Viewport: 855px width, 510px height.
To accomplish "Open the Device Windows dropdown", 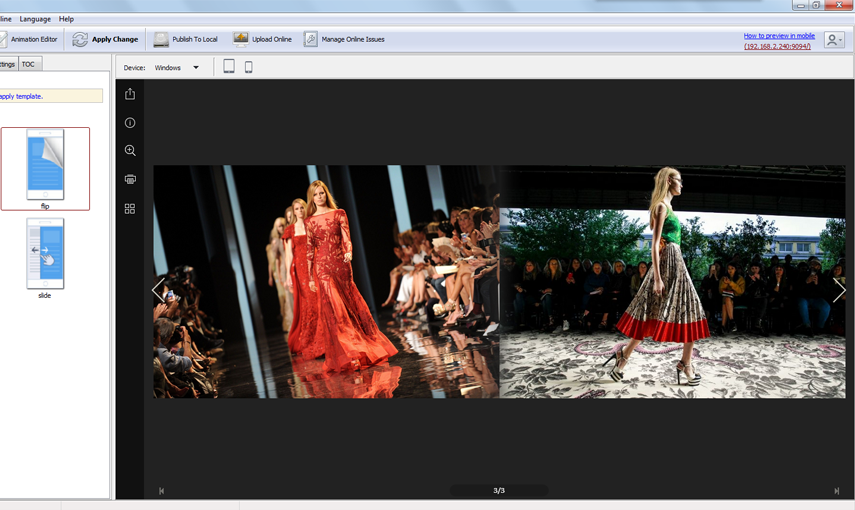I will [177, 68].
